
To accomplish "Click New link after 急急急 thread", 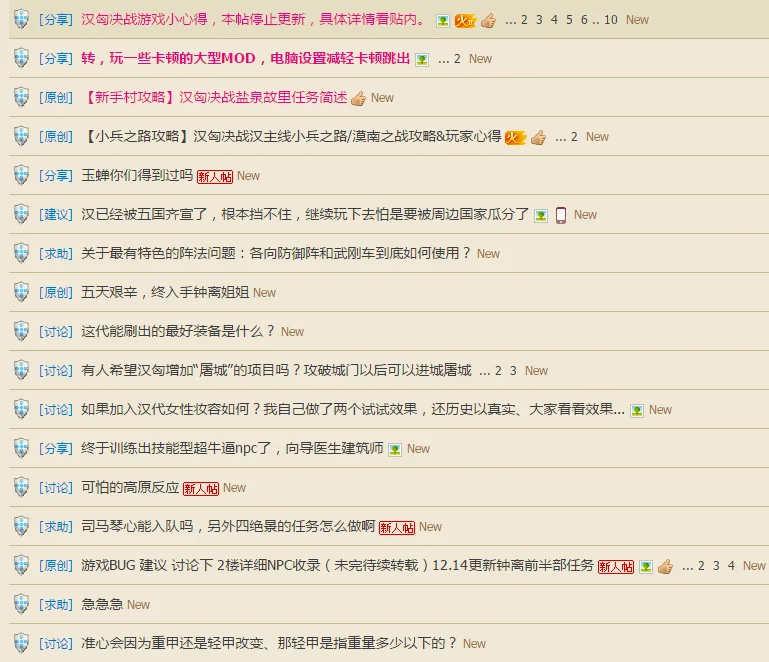I will [x=138, y=605].
